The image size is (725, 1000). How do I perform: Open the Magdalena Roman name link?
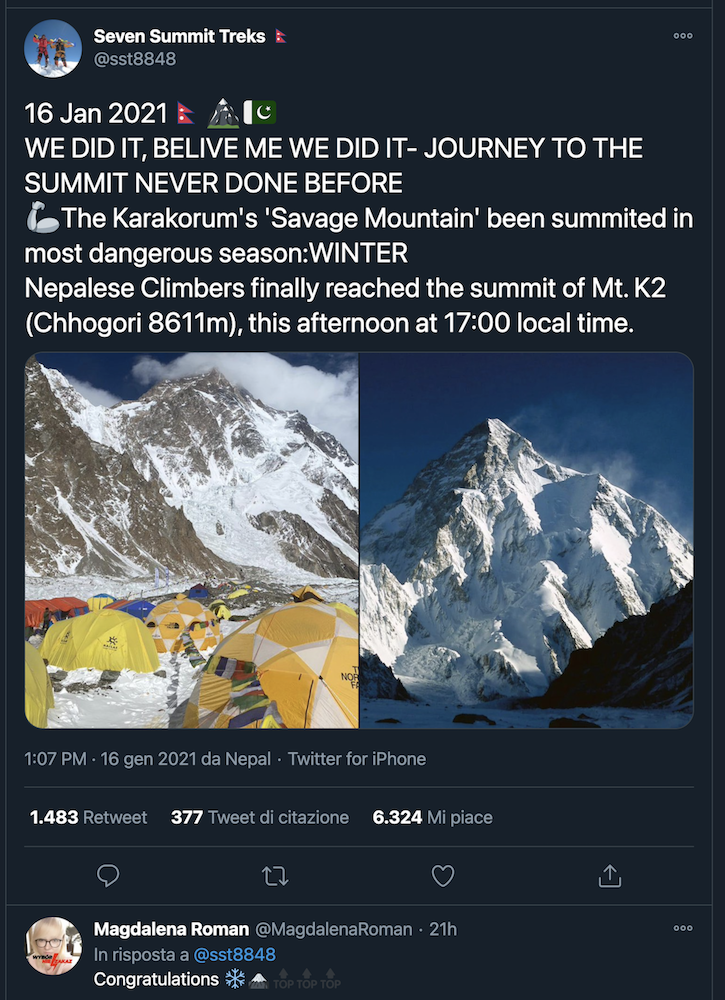click(171, 929)
